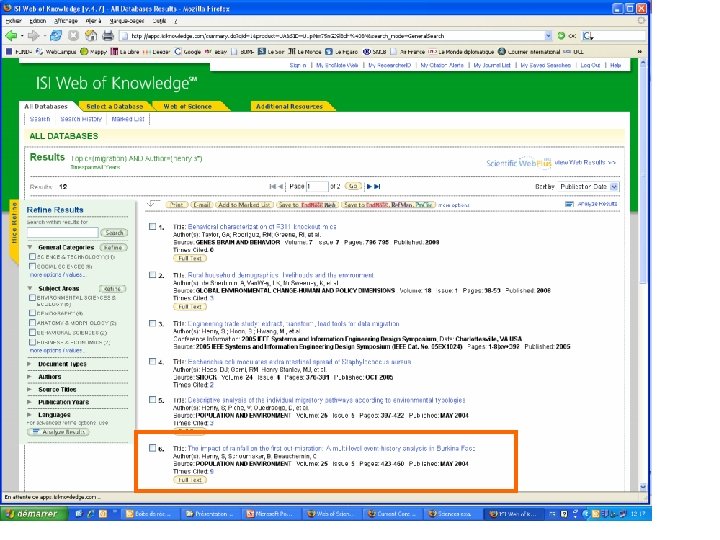Screen dimensions: 720x540
Task: Collapse the General Categories section
Action: click(30, 247)
